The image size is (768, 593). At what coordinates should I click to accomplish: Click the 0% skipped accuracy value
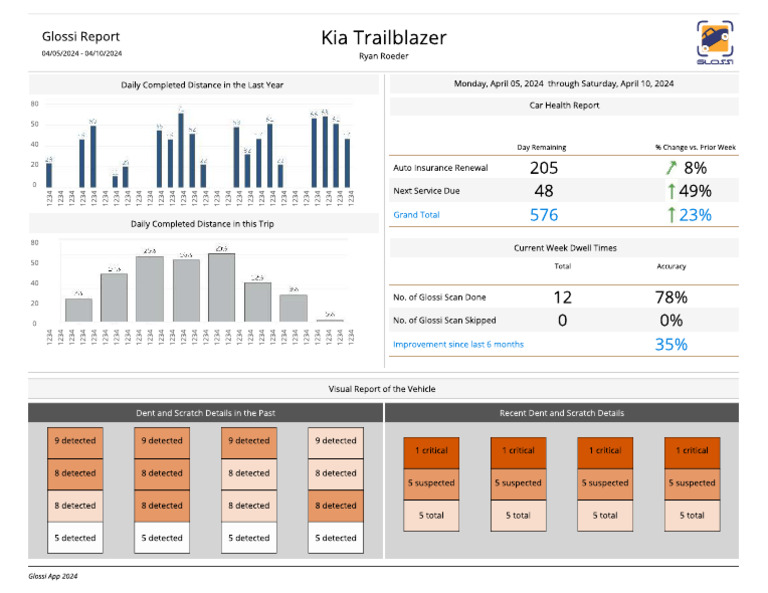(671, 320)
